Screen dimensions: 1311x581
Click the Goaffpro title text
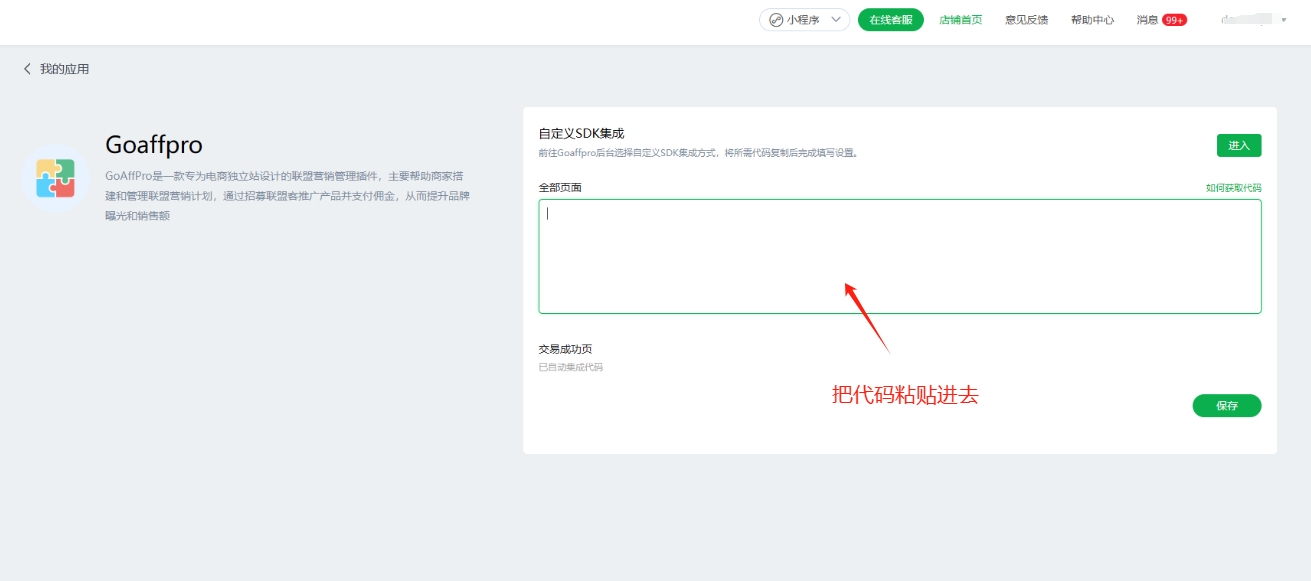[154, 145]
